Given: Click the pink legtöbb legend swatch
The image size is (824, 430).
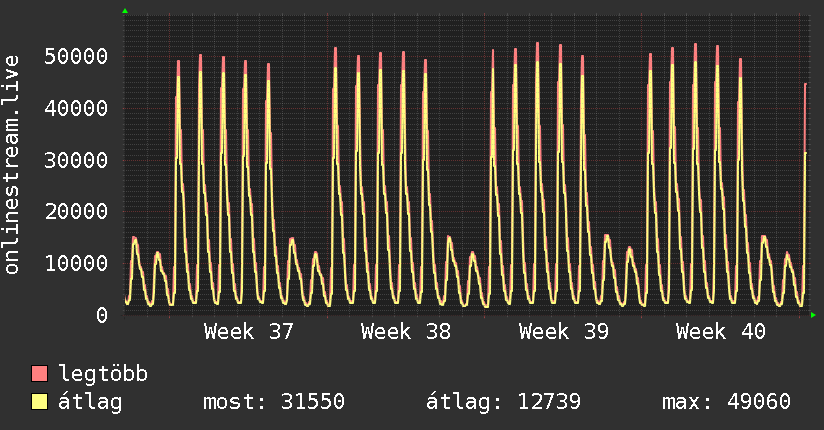Looking at the screenshot, I should coord(40,373).
